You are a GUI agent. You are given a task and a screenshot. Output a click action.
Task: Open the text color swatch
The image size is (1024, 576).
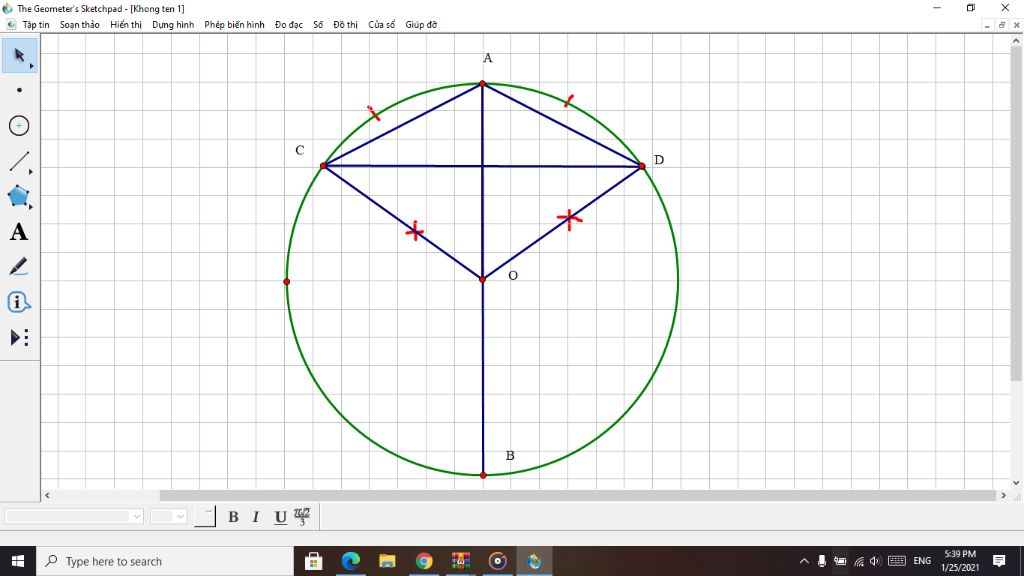[x=204, y=516]
